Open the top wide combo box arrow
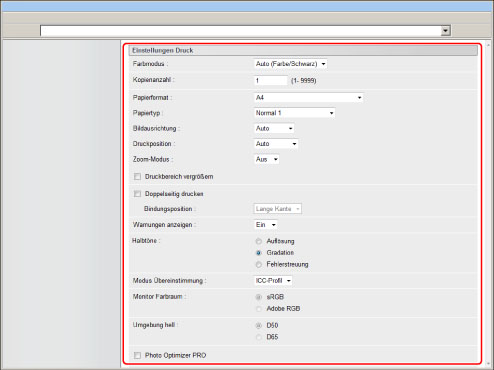 tap(445, 31)
